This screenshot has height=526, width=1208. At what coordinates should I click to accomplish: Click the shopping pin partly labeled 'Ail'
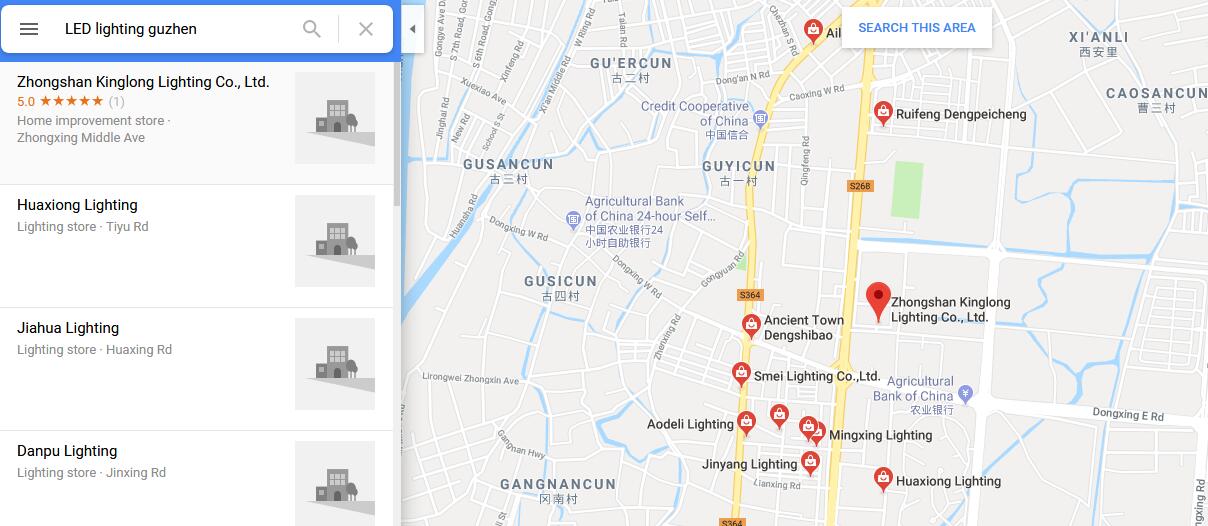[814, 30]
